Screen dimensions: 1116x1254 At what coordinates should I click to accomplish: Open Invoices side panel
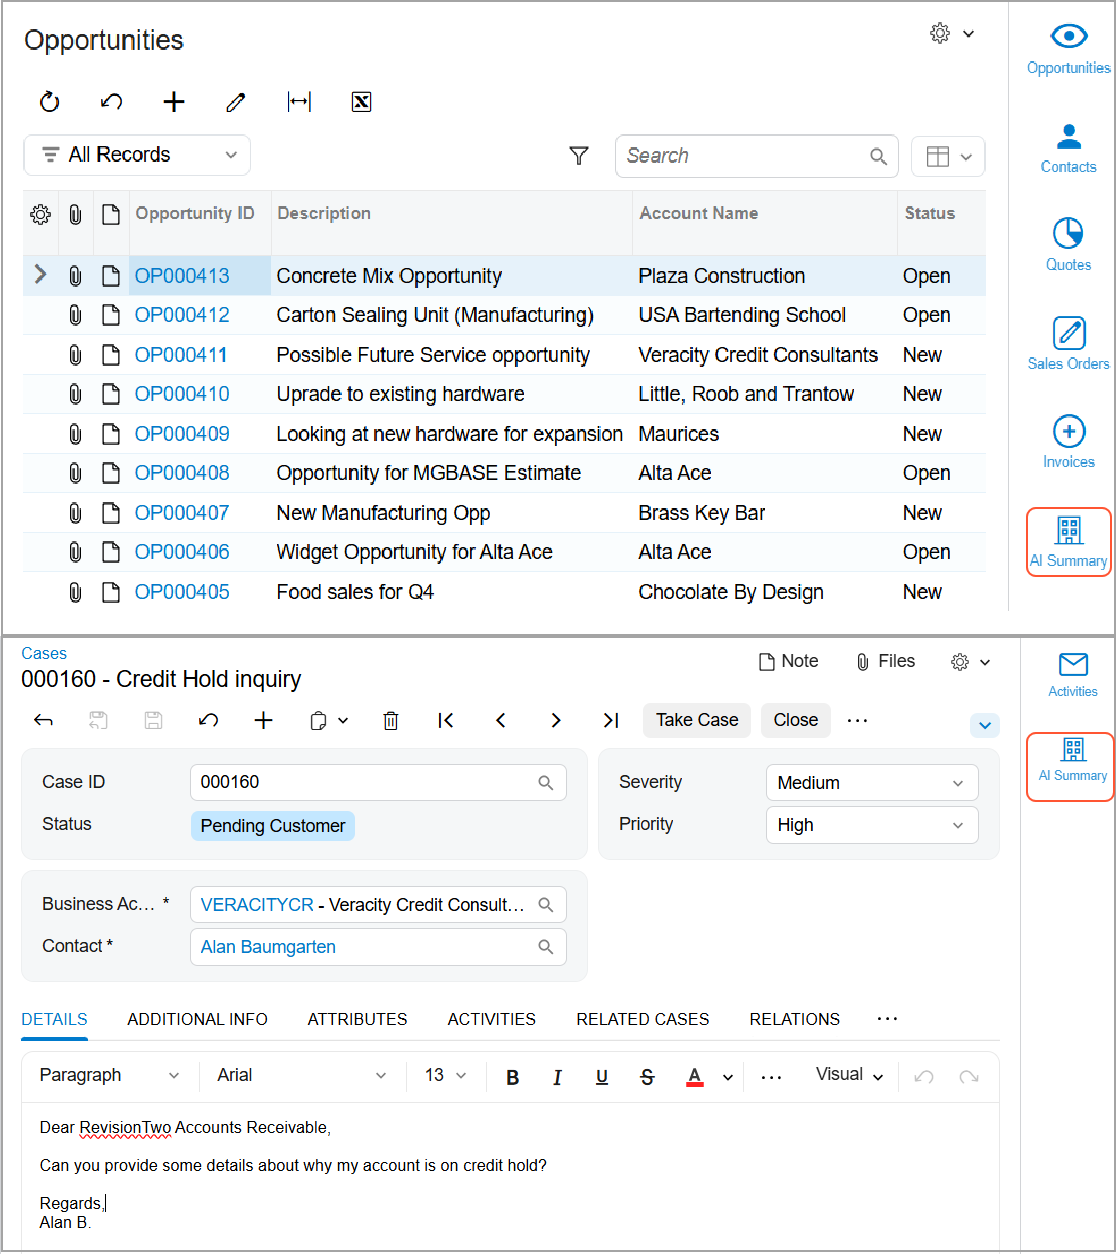1068,442
